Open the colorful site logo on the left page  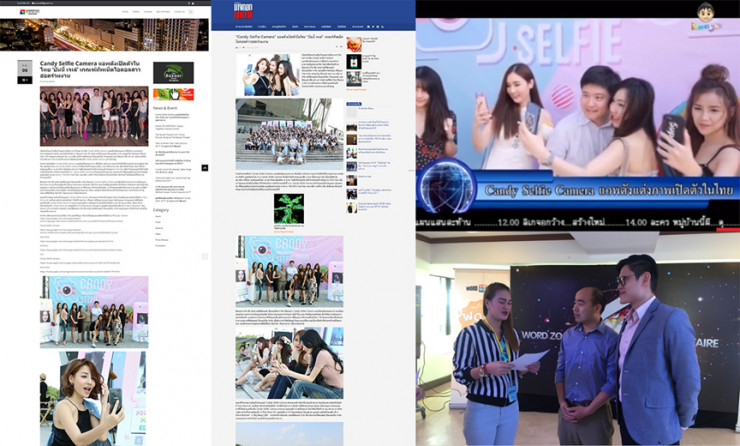29,12
